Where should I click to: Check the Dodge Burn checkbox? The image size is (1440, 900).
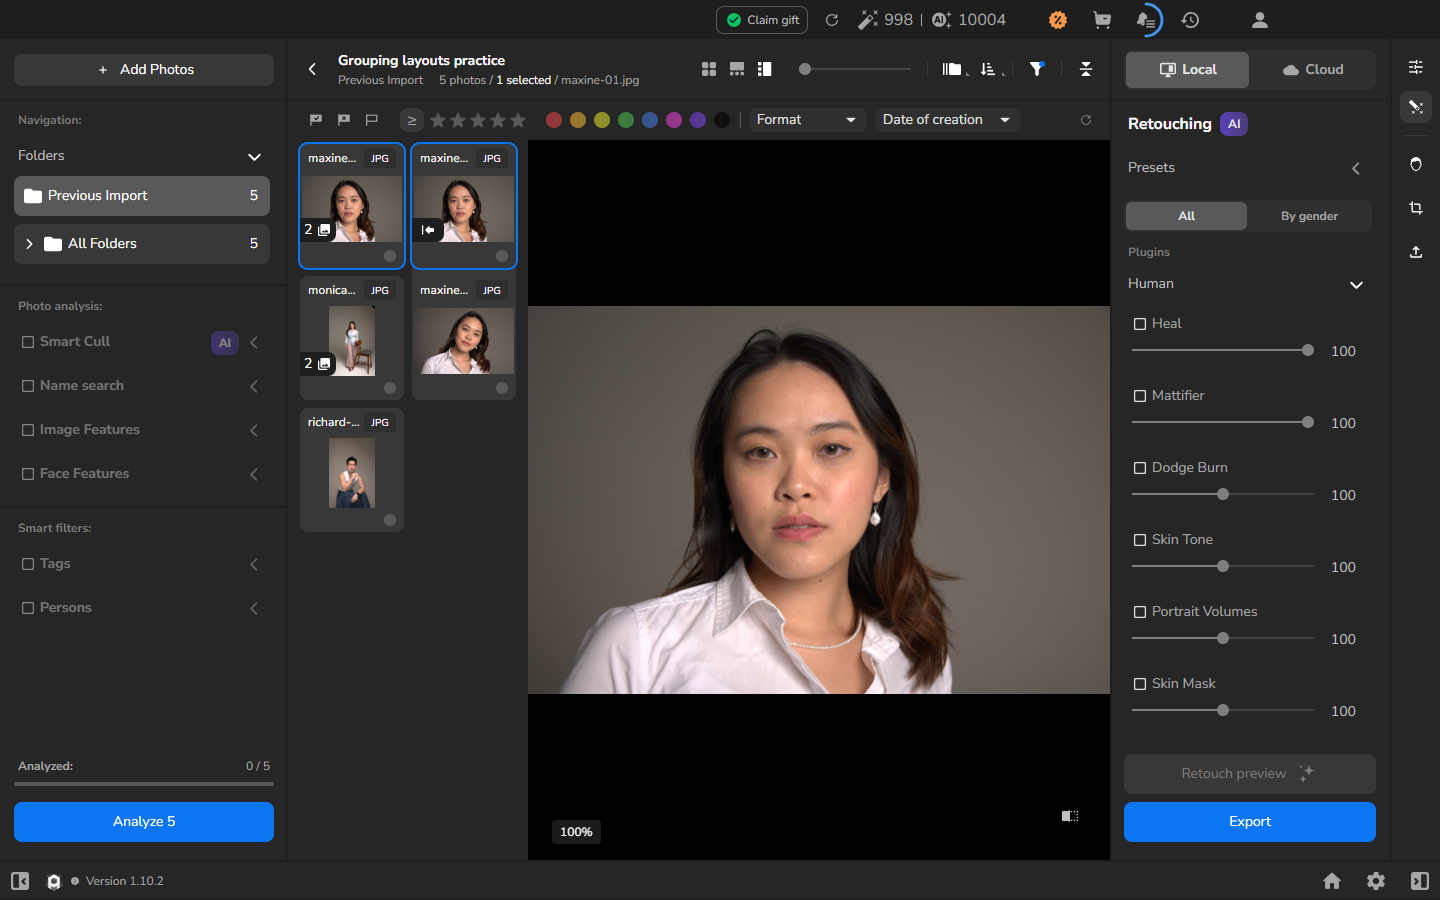pos(1140,468)
